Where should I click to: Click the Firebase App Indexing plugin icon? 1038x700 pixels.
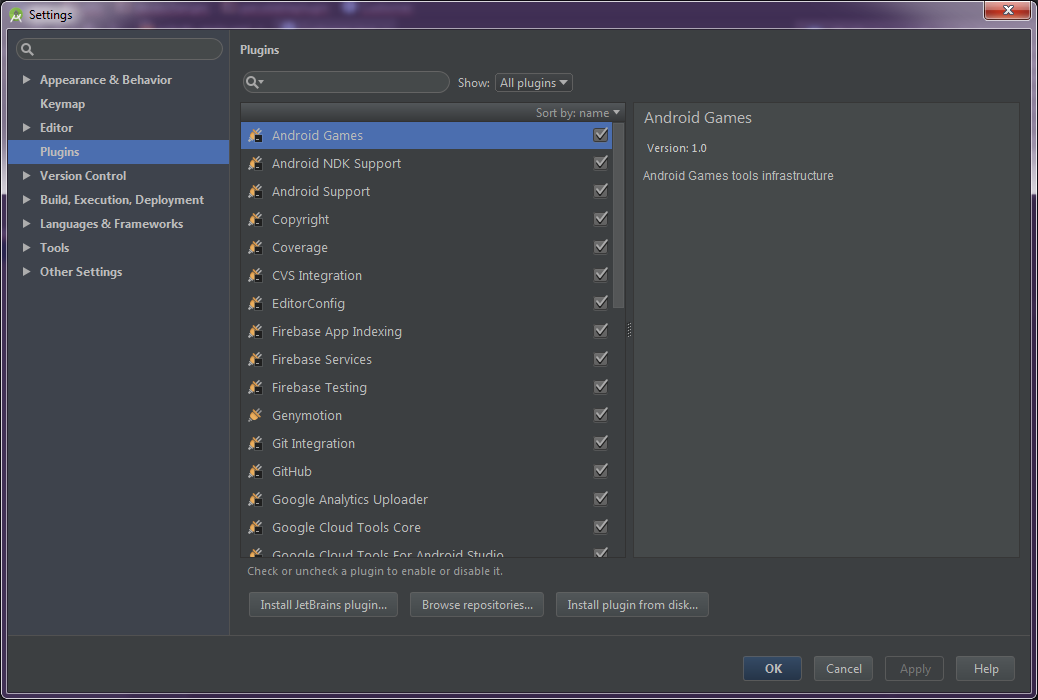[256, 331]
